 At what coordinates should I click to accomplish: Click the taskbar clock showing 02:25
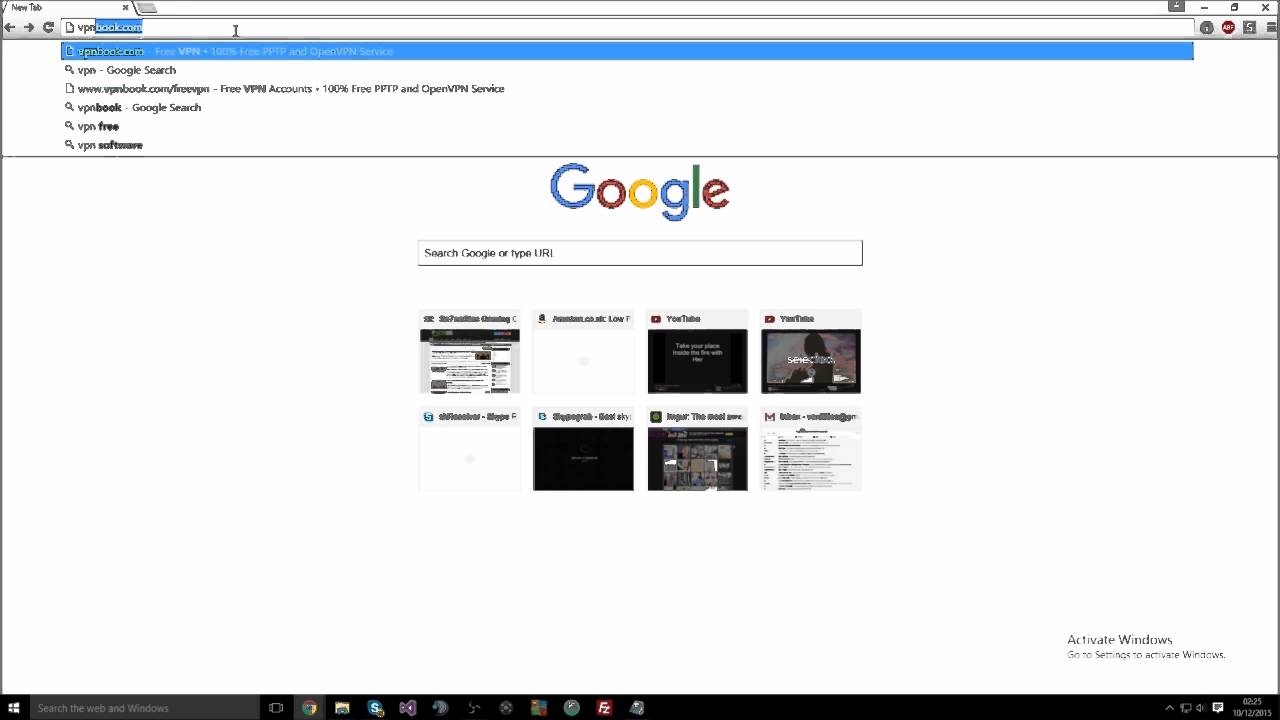[x=1252, y=708]
